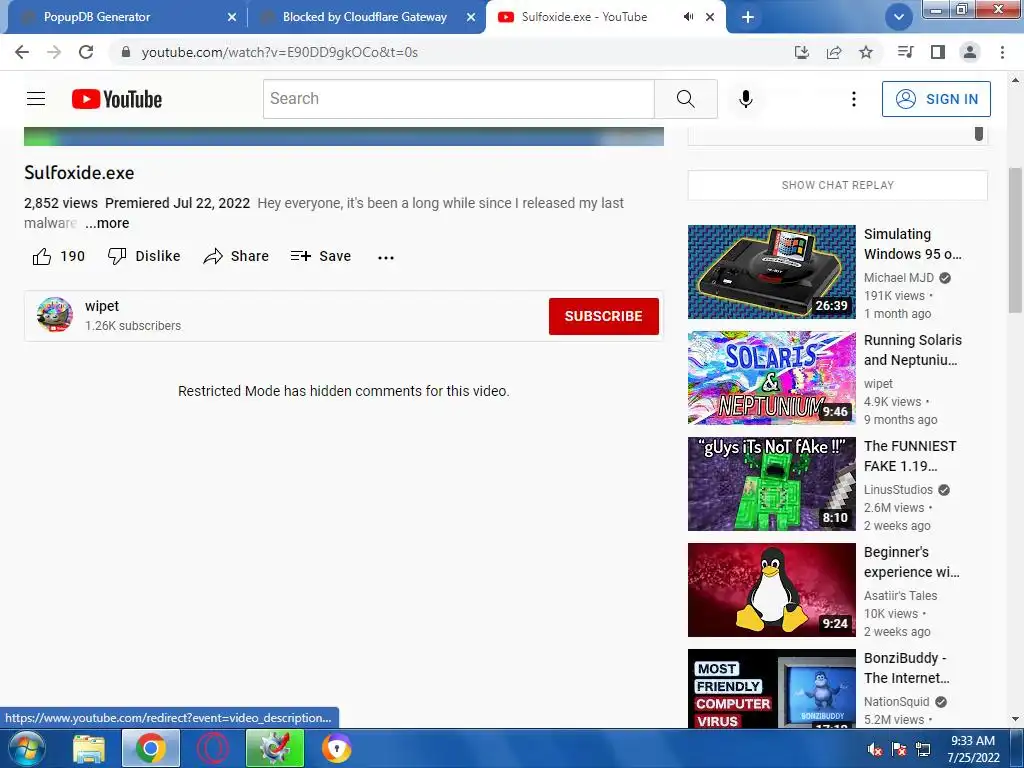Open media controls in Chrome toolbar
Viewport: 1024px width, 768px height.
[905, 52]
